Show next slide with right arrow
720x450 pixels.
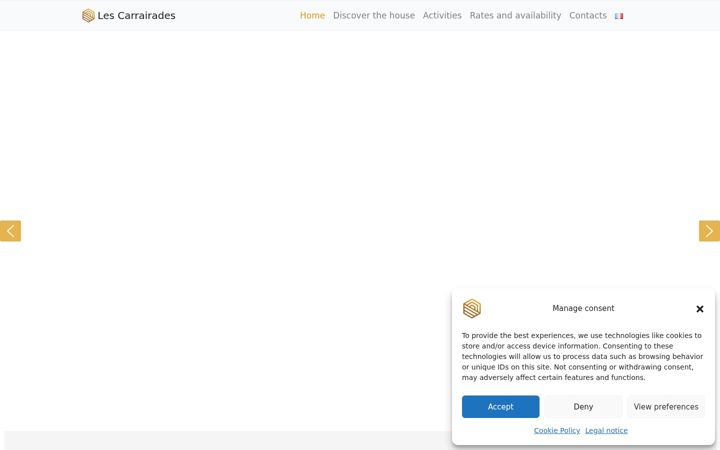click(709, 231)
